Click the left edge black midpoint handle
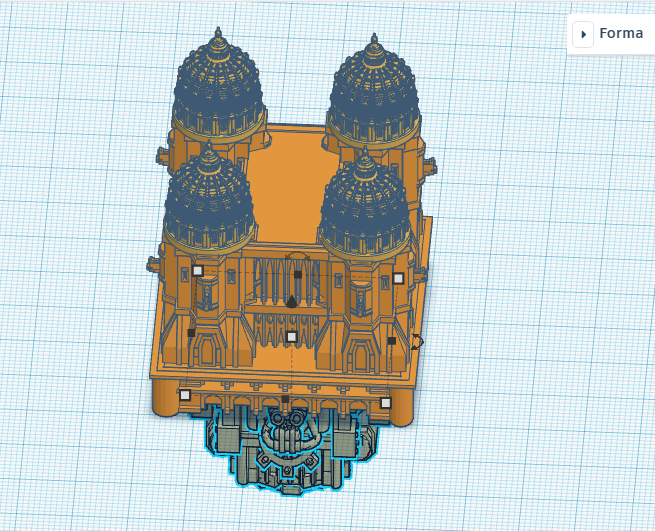The image size is (655, 531). (x=191, y=332)
